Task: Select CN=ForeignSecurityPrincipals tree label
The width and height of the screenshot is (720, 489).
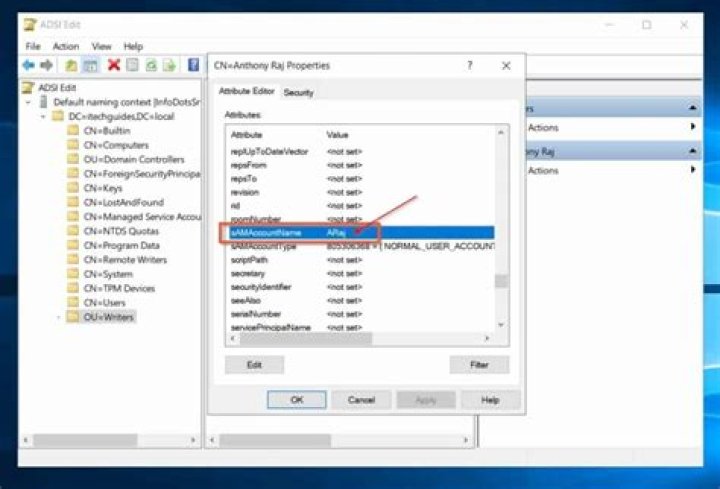Action: [142, 174]
